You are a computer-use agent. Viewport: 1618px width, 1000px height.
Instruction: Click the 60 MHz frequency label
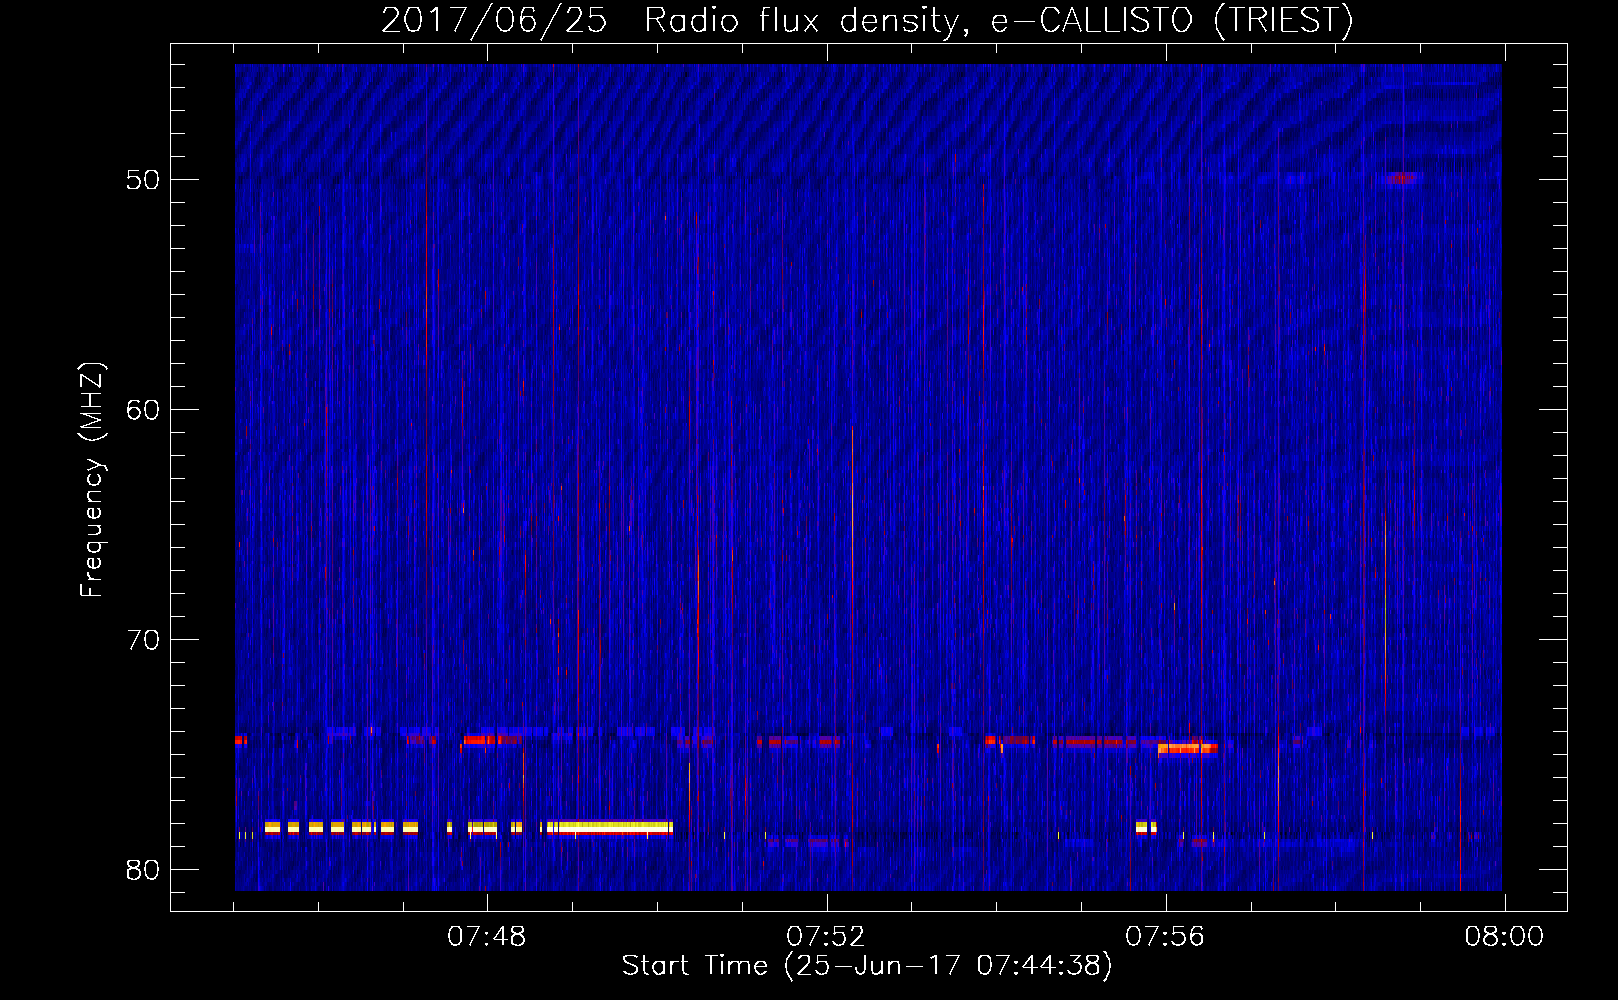click(x=144, y=410)
